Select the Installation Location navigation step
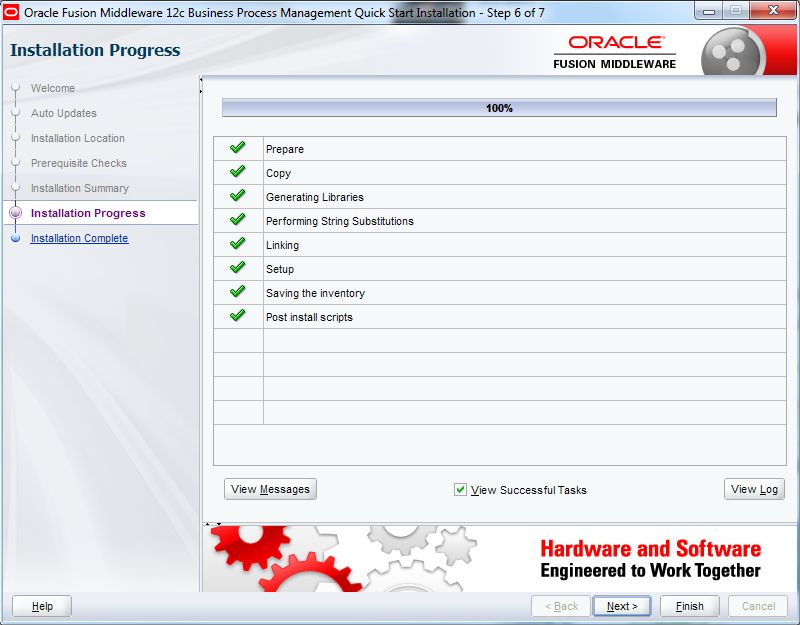The image size is (800, 625). click(78, 138)
